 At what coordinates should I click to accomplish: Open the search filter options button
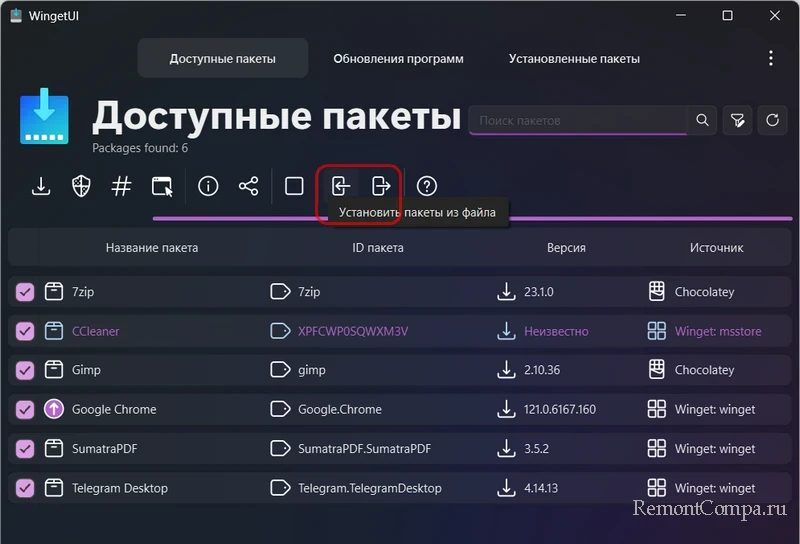pyautogui.click(x=737, y=120)
